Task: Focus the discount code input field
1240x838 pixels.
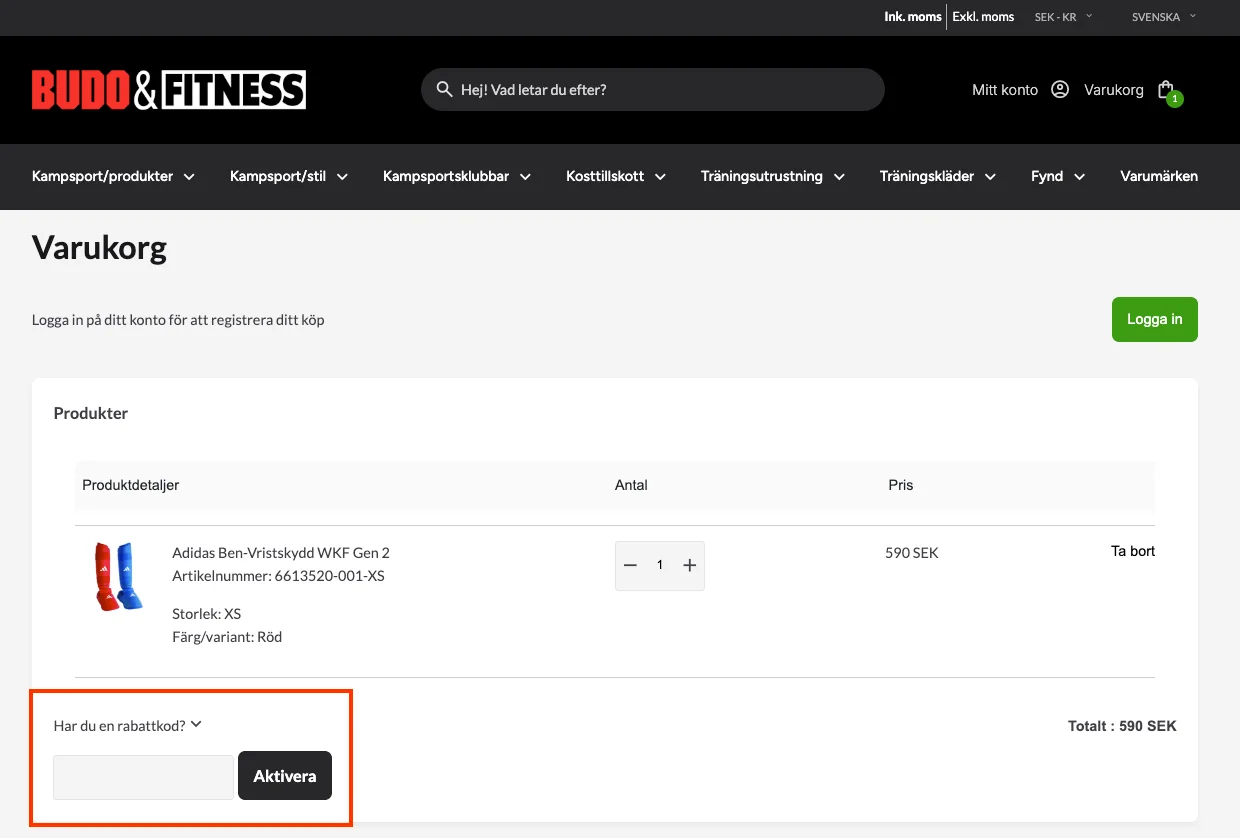Action: 143,777
